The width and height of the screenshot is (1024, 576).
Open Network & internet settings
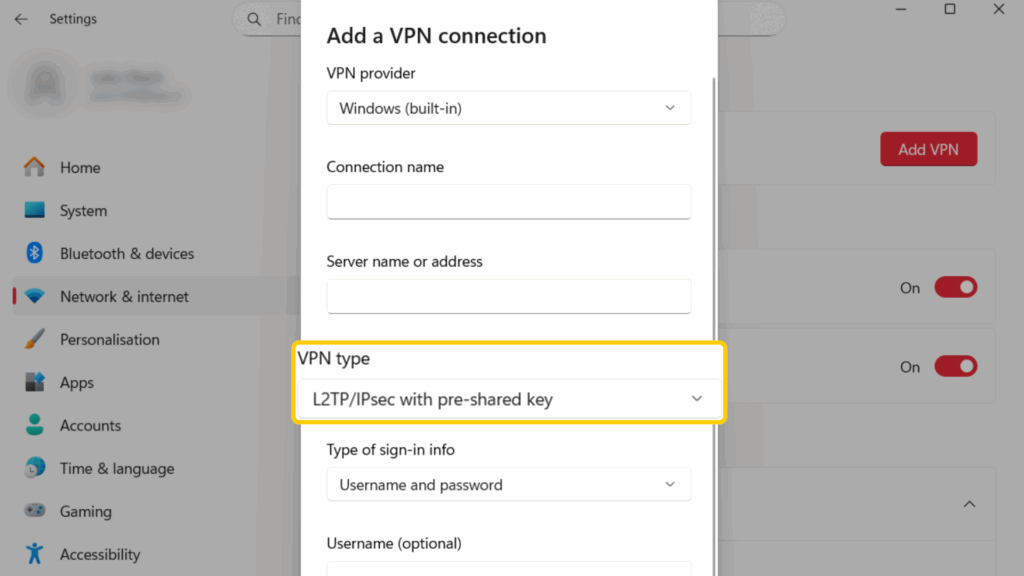(124, 297)
